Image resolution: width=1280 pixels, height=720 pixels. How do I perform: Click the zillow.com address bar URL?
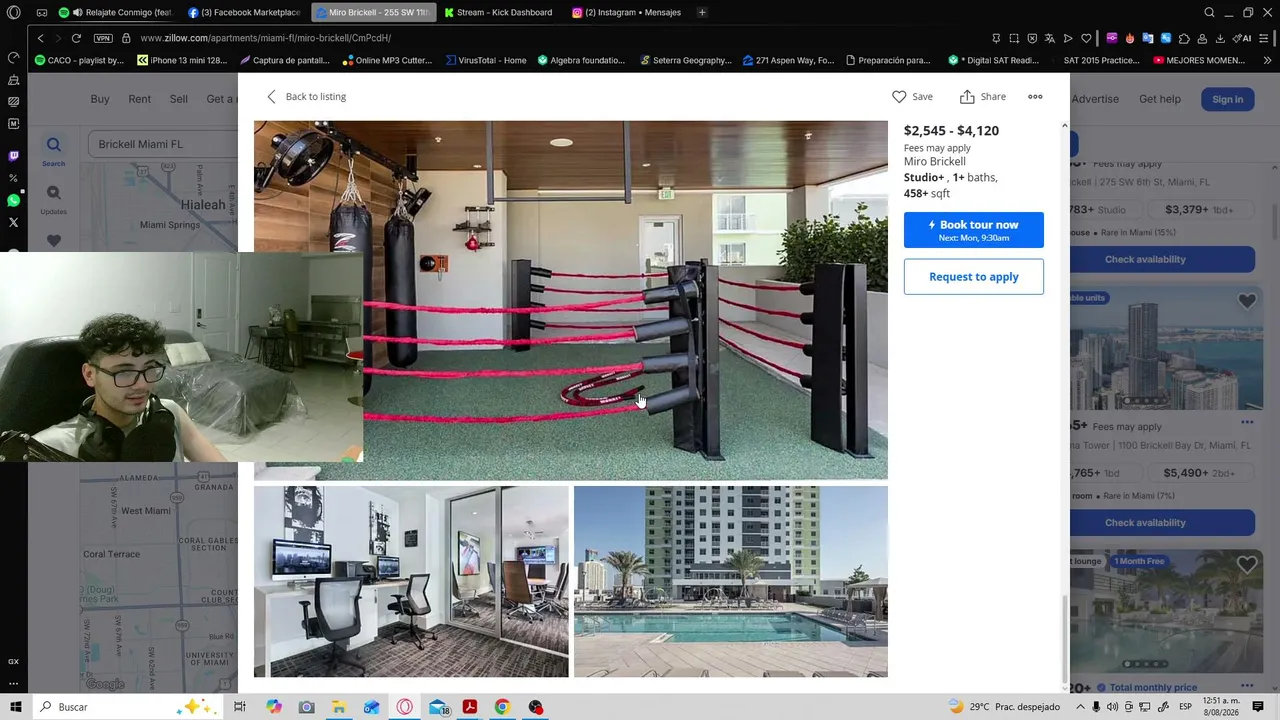point(265,38)
